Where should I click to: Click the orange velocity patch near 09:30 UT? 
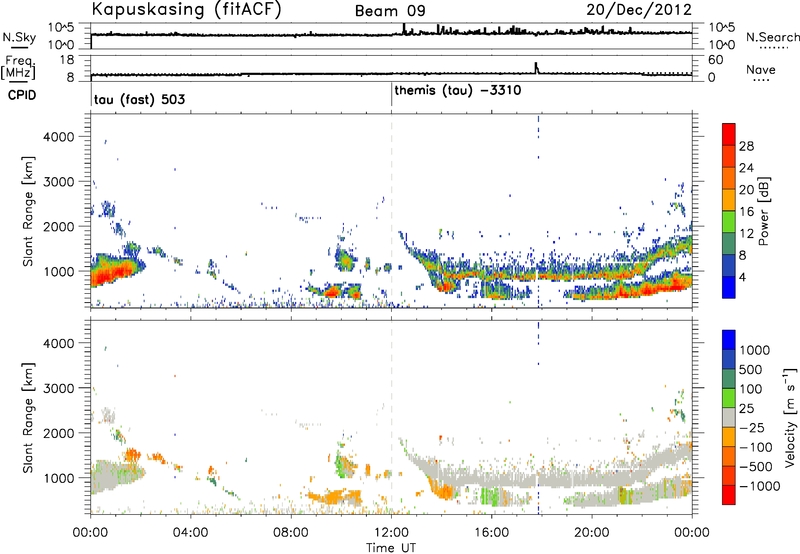point(332,496)
